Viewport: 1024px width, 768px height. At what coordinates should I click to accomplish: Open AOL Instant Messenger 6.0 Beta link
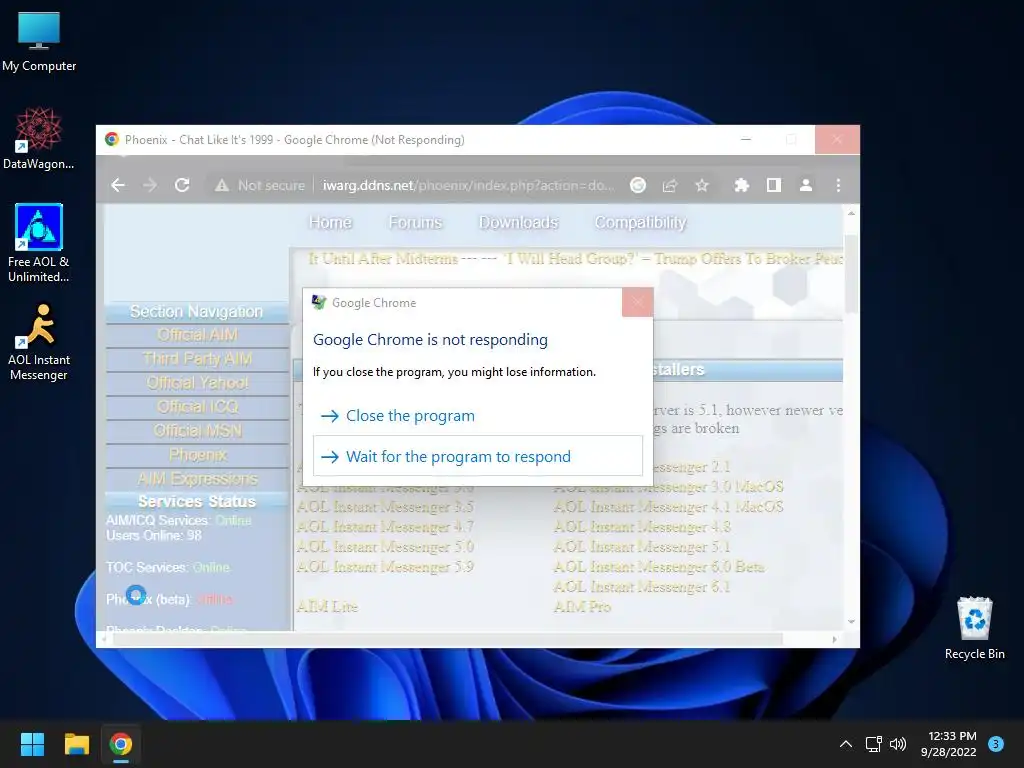click(x=658, y=567)
